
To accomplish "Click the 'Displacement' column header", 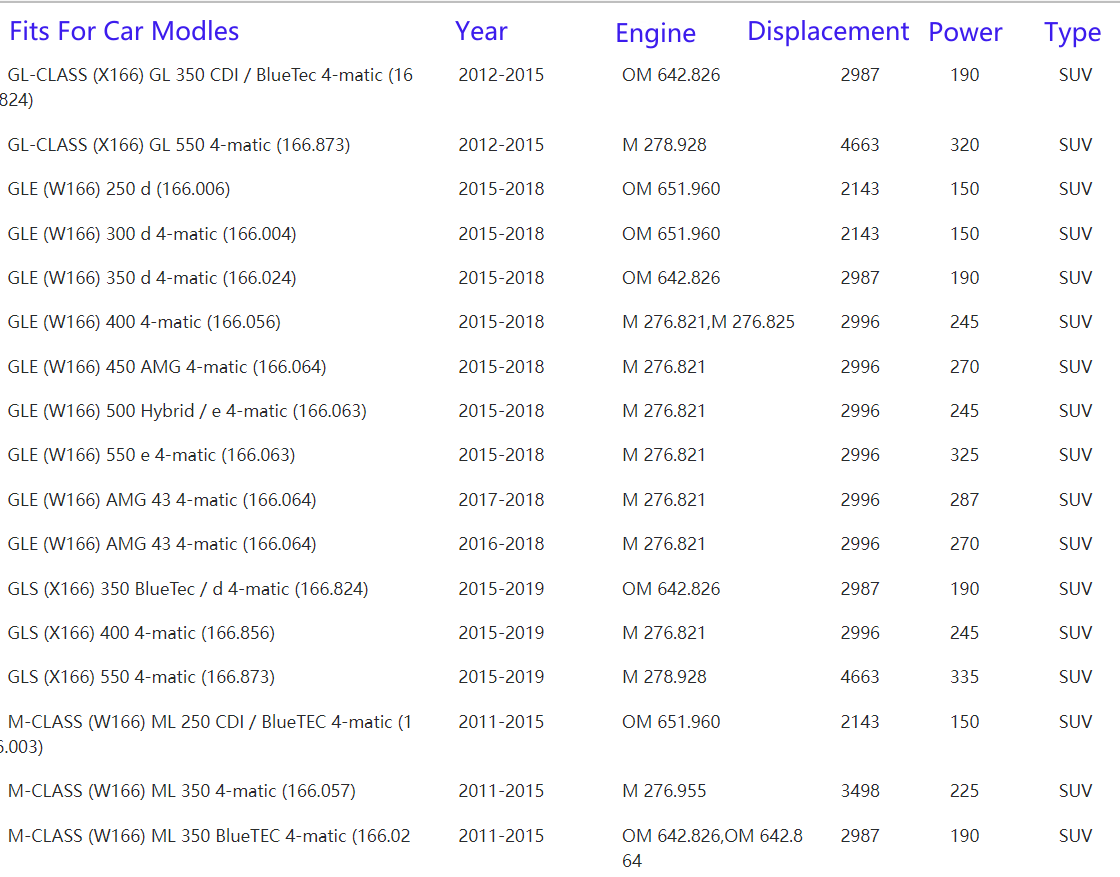I will 828,32.
